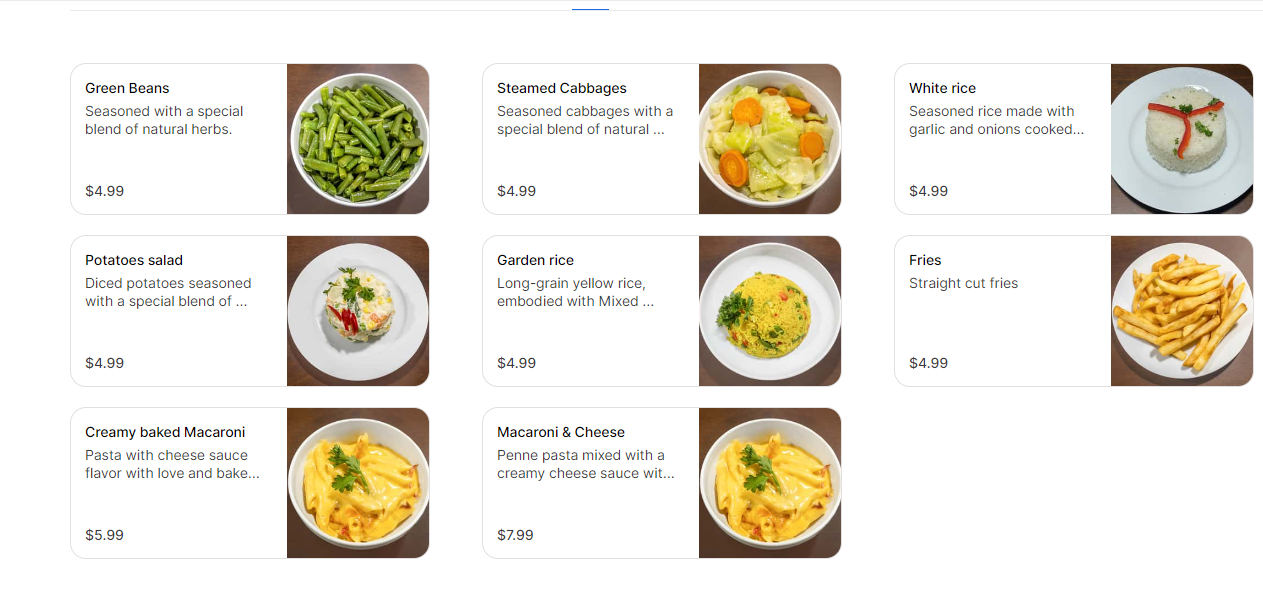Click the $5.99 price label
This screenshot has width=1263, height=601.
point(104,535)
